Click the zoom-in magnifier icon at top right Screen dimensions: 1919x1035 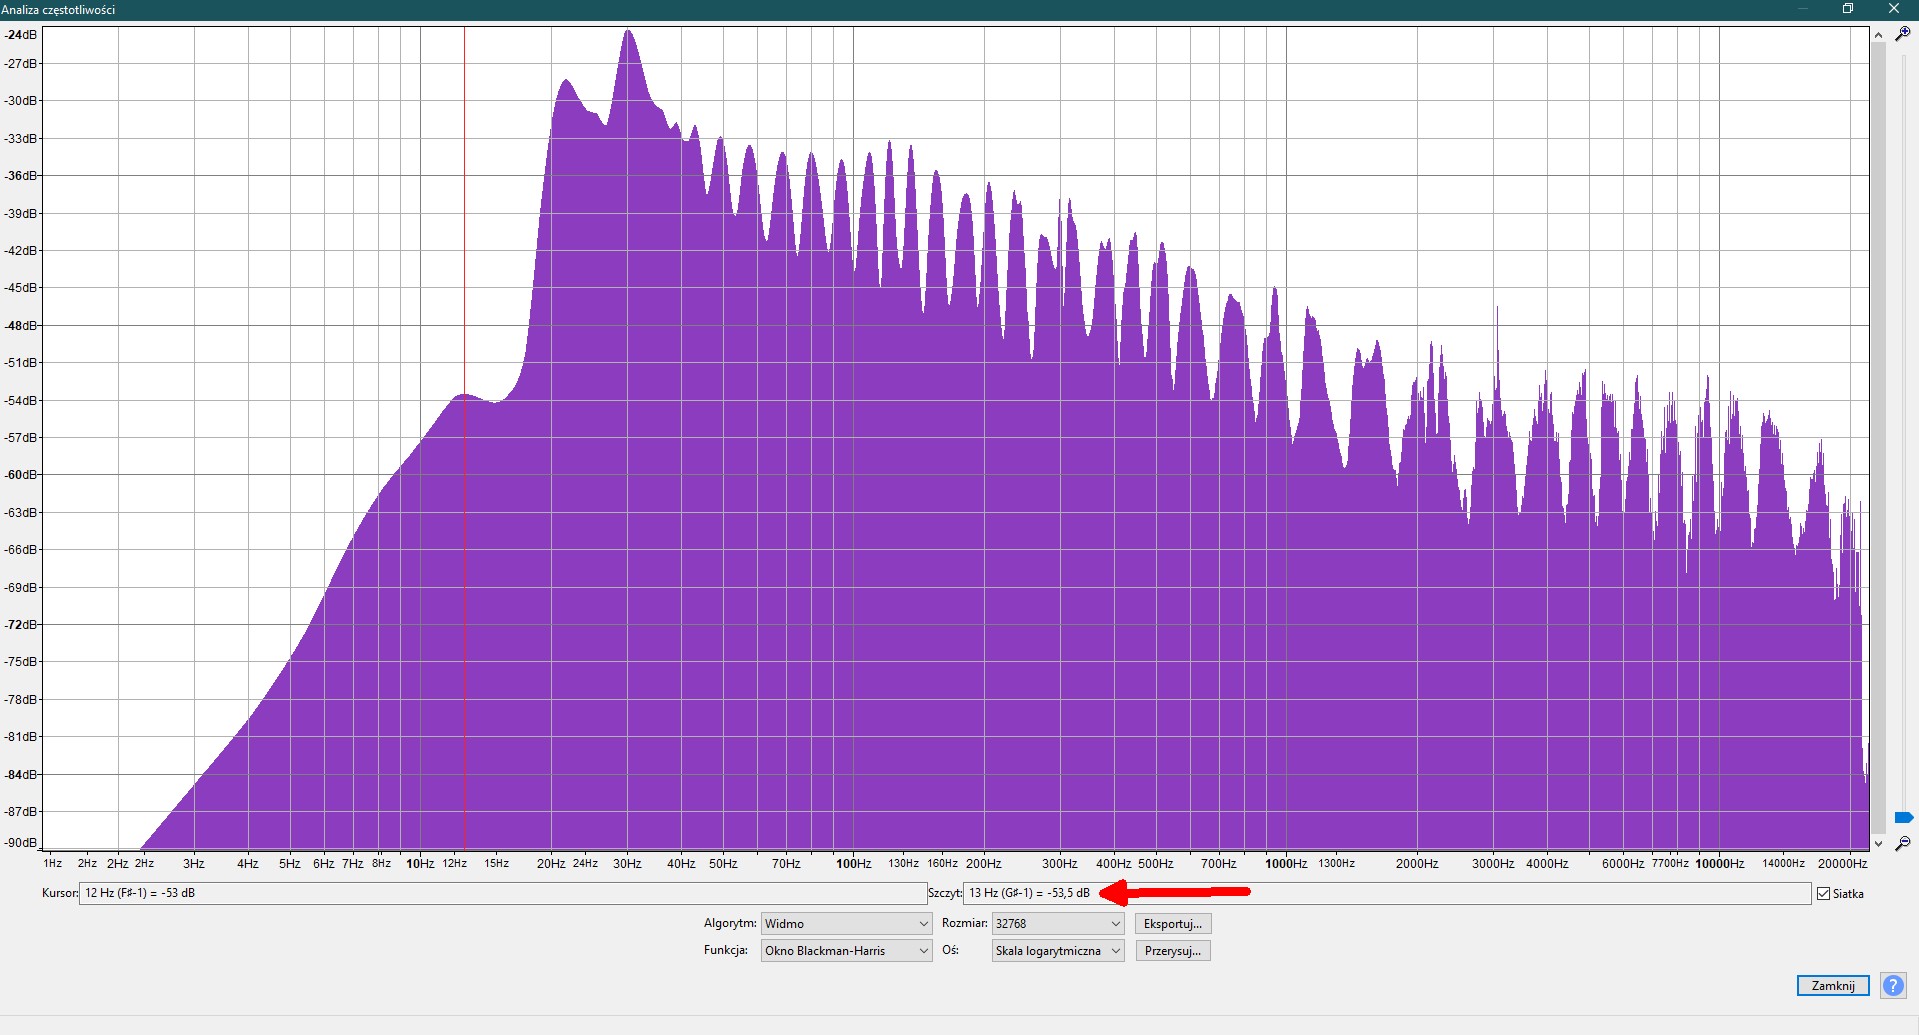(x=1902, y=34)
